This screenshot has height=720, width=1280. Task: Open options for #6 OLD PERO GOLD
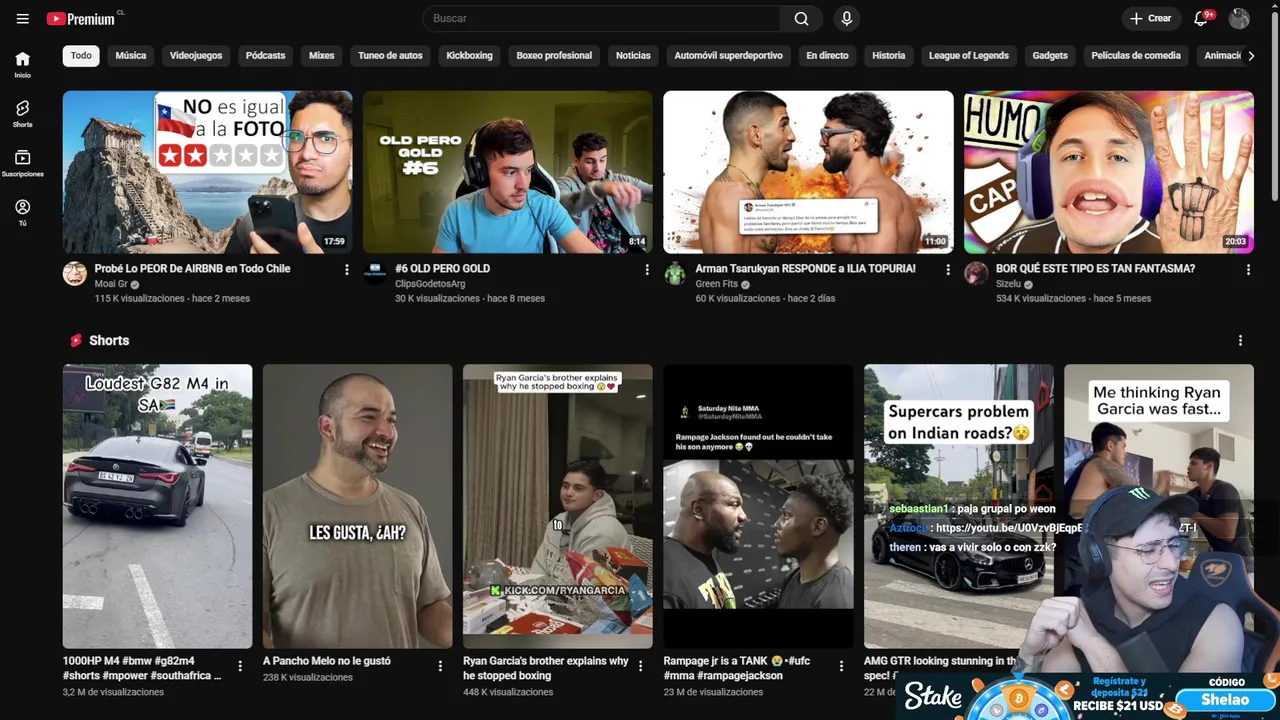(647, 270)
